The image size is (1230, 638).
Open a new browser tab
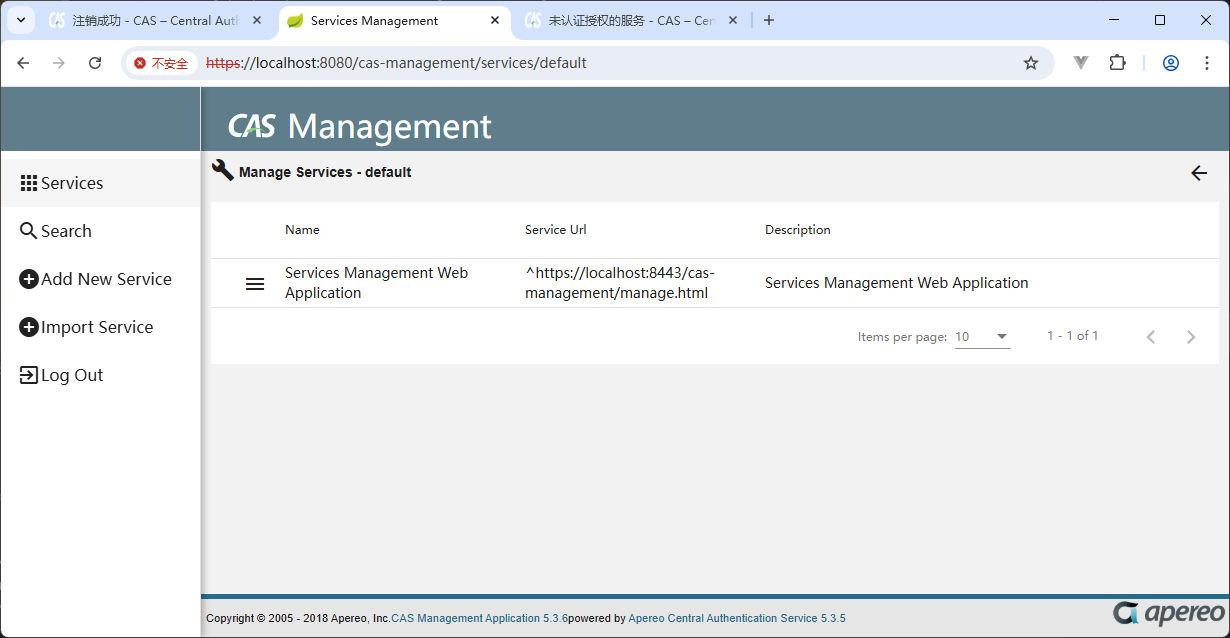pyautogui.click(x=769, y=20)
